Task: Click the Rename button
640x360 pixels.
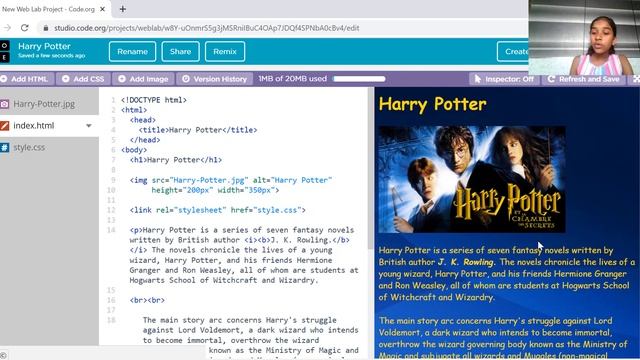Action: [x=132, y=51]
